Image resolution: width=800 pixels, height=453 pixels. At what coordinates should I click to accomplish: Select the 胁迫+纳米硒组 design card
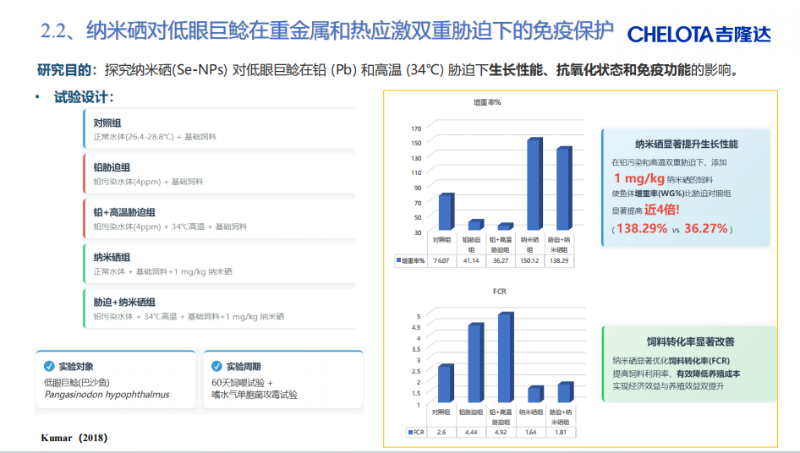[x=190, y=308]
